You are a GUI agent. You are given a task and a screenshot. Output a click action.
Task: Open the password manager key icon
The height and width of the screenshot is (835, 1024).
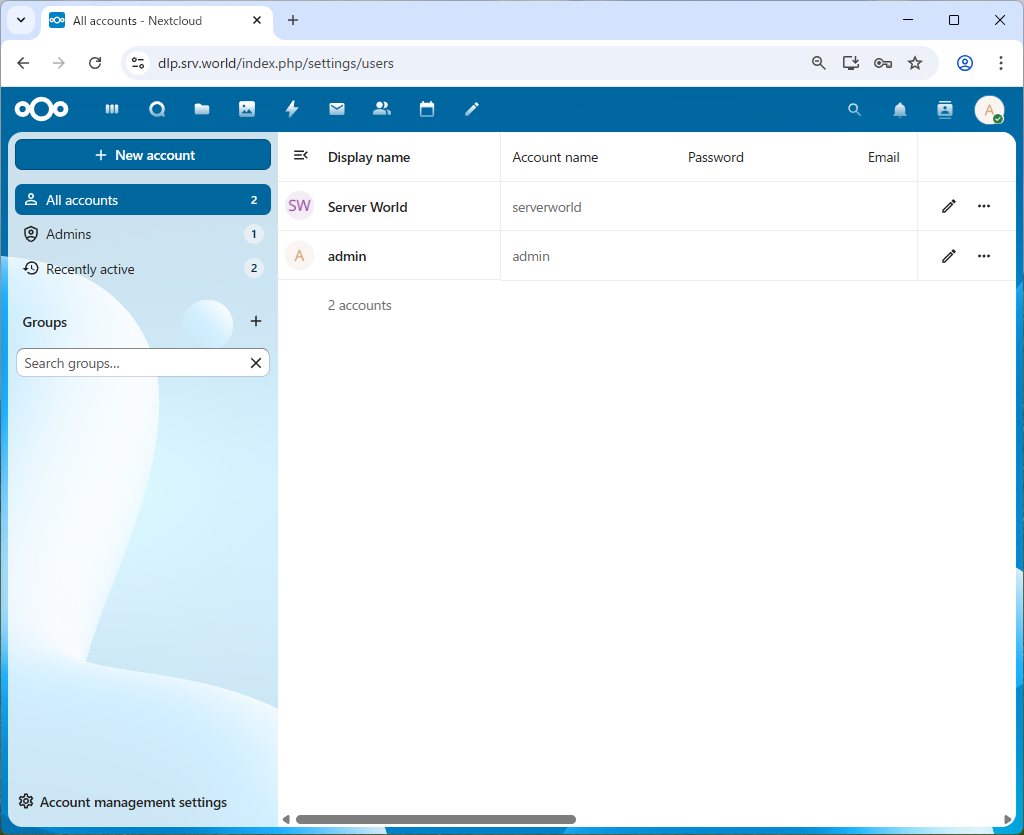click(883, 63)
